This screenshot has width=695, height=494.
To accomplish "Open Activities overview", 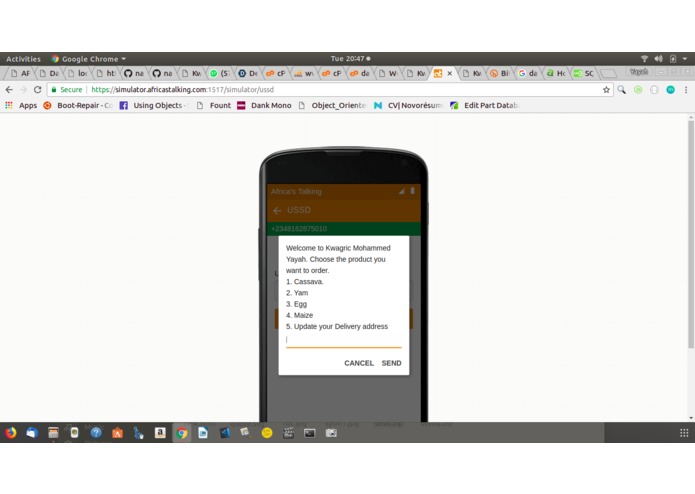I will pos(23,59).
